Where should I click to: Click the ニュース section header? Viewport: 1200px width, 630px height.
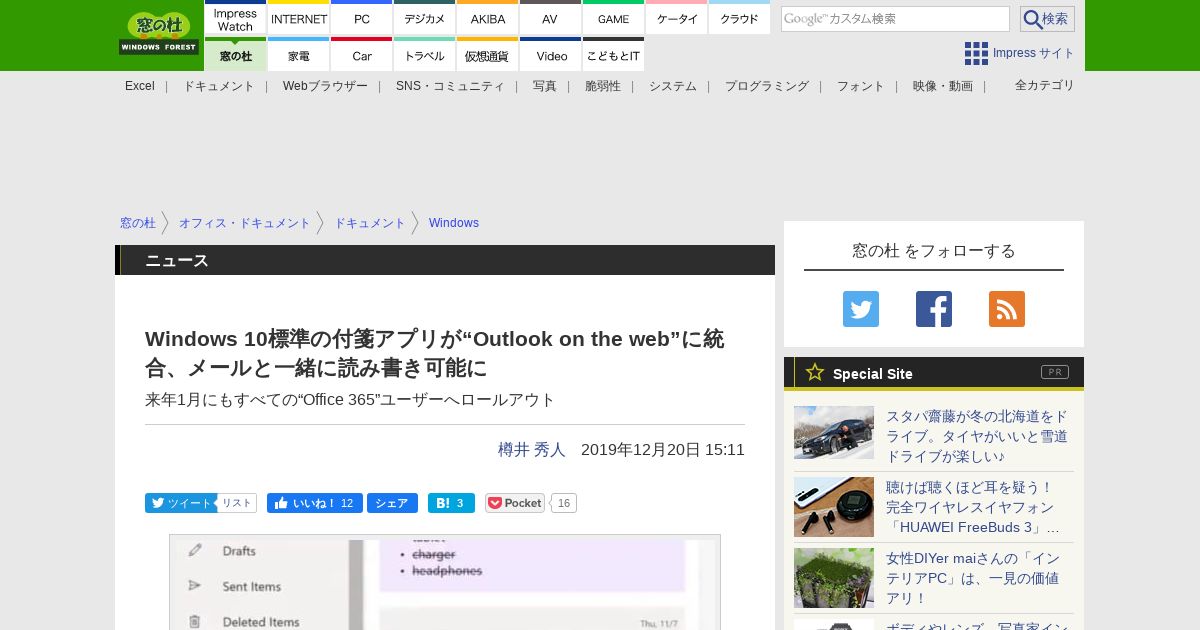coord(445,260)
